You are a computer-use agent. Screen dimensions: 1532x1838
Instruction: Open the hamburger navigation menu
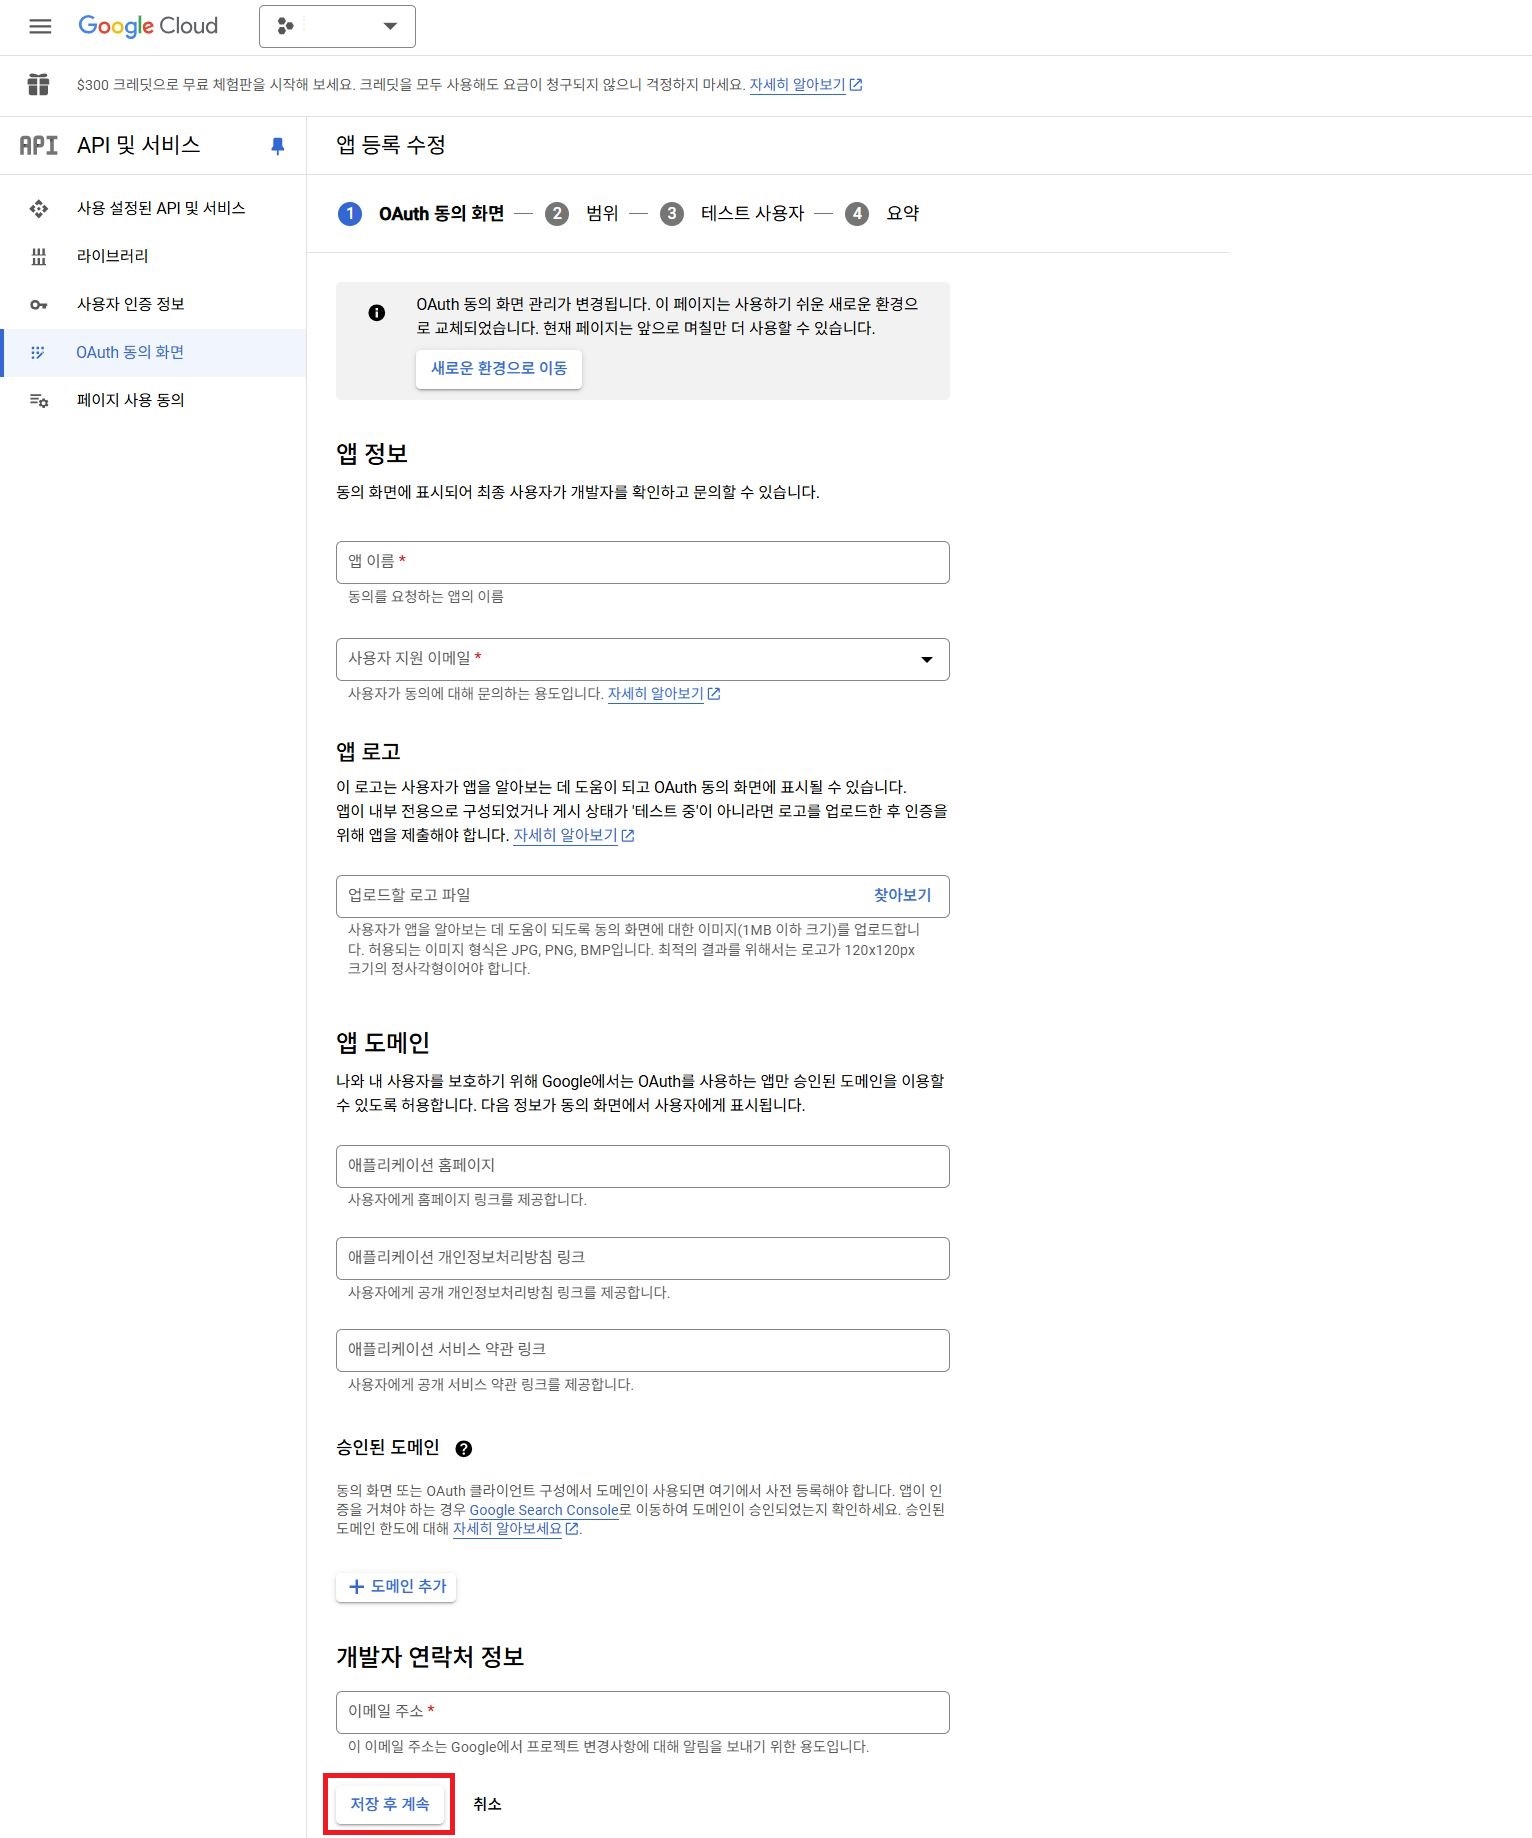(x=40, y=27)
